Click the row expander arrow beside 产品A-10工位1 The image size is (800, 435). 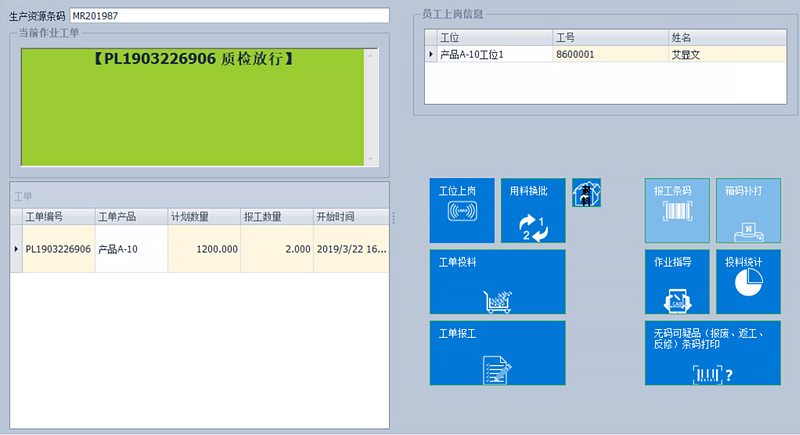pyautogui.click(x=431, y=54)
